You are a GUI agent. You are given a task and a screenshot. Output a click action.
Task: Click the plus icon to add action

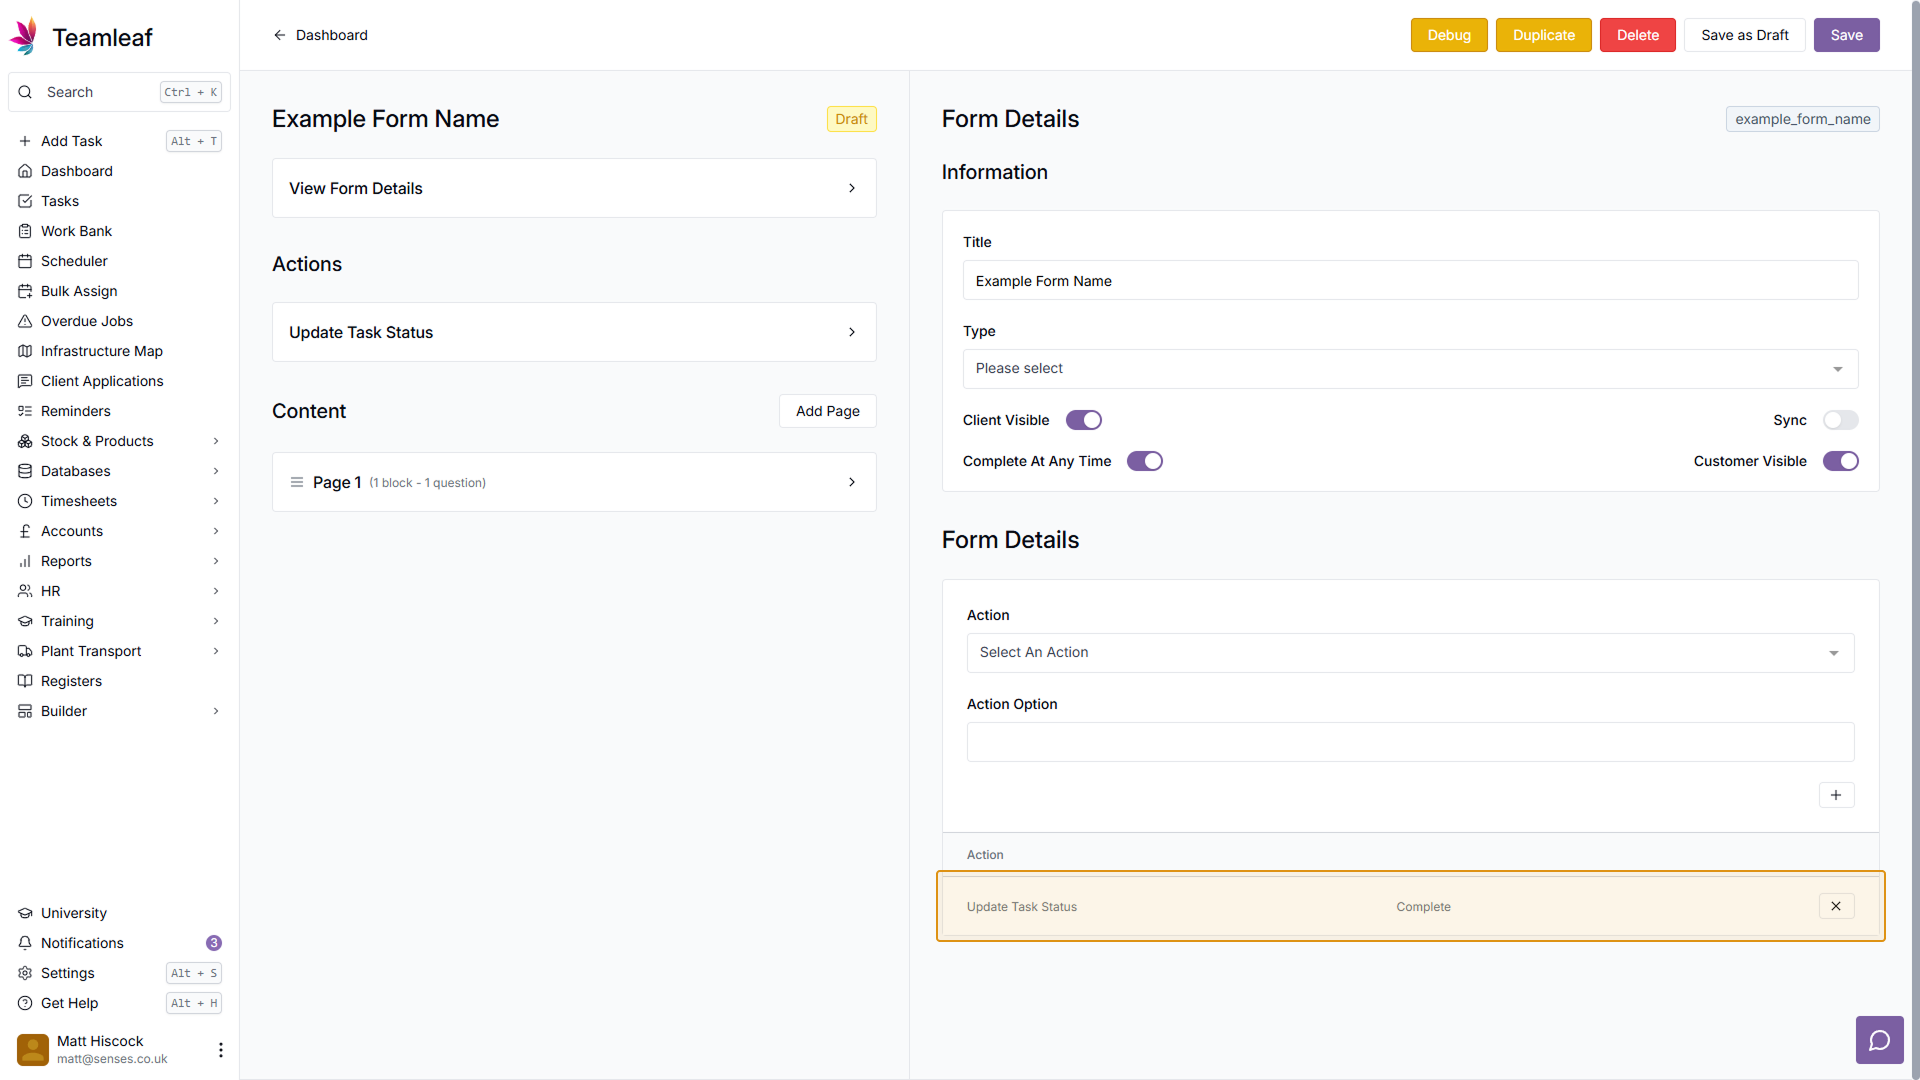coord(1835,795)
